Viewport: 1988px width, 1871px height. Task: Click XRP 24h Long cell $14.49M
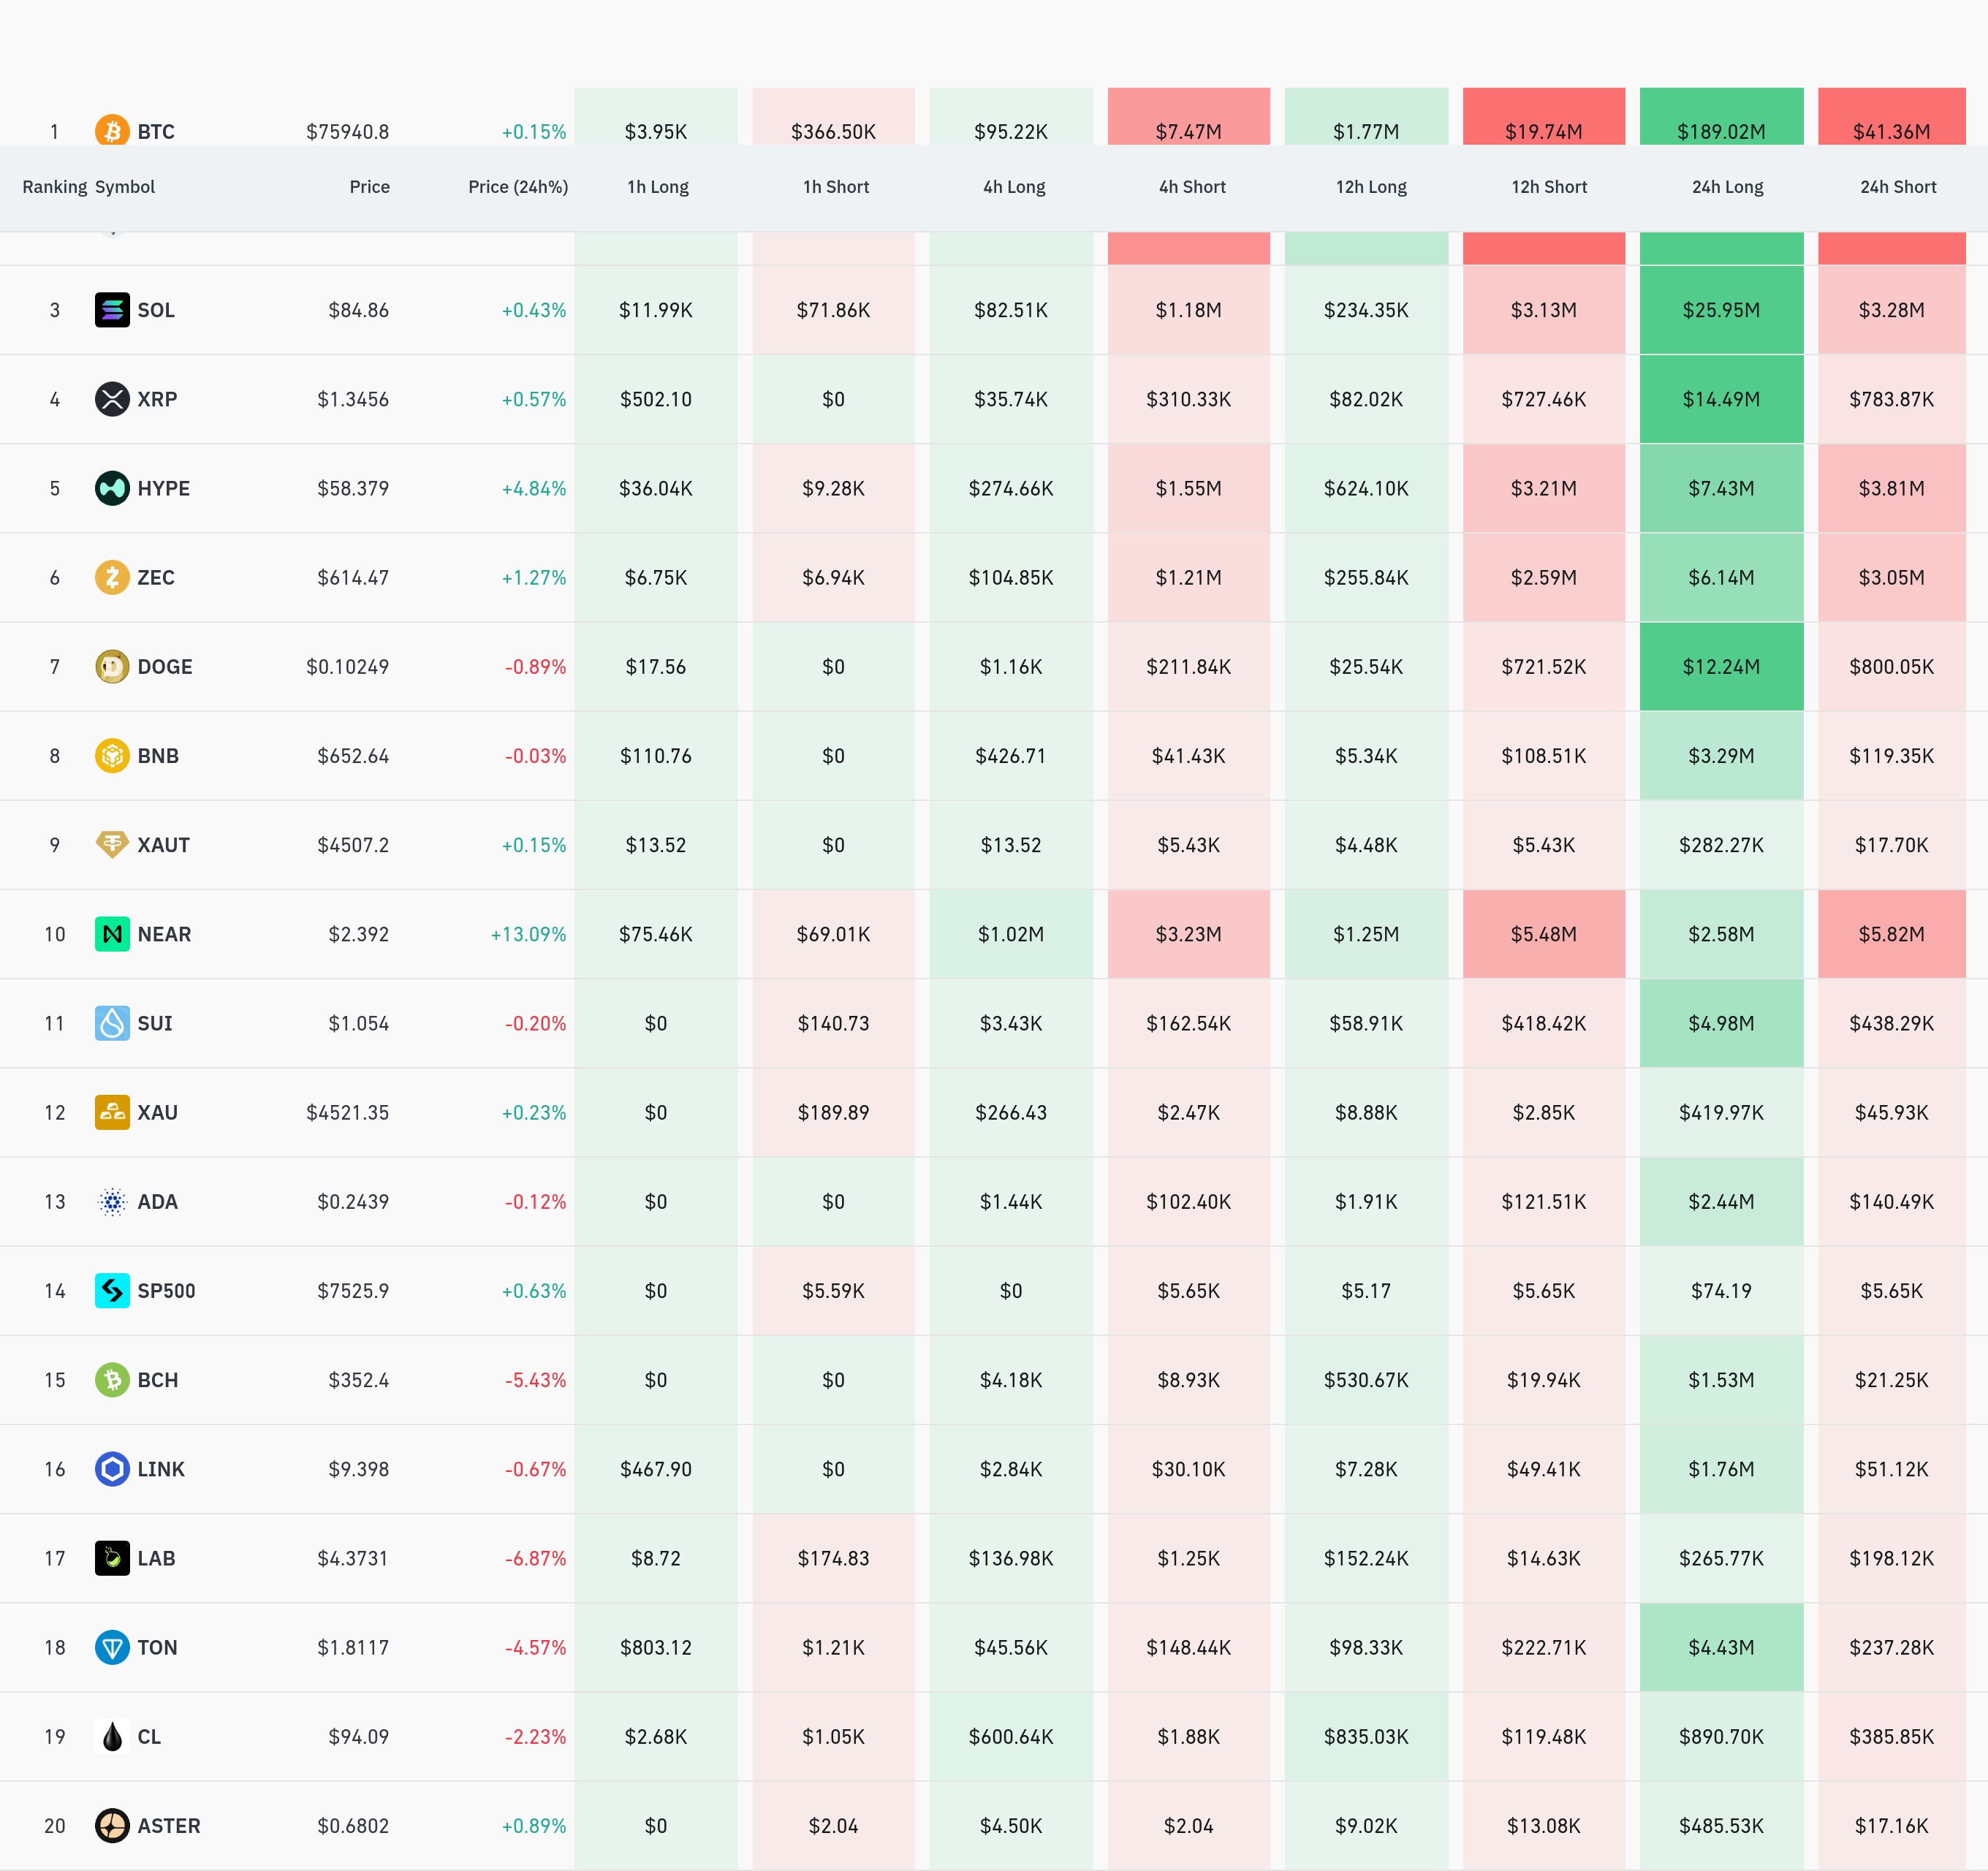[1722, 399]
